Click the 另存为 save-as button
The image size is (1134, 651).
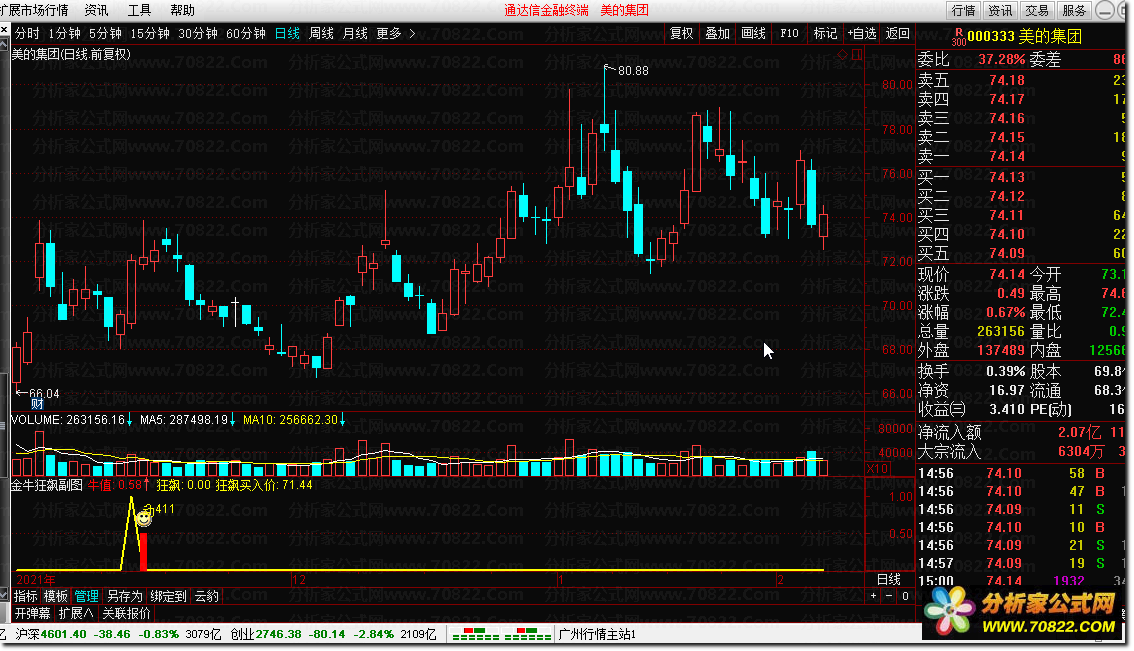tap(124, 596)
